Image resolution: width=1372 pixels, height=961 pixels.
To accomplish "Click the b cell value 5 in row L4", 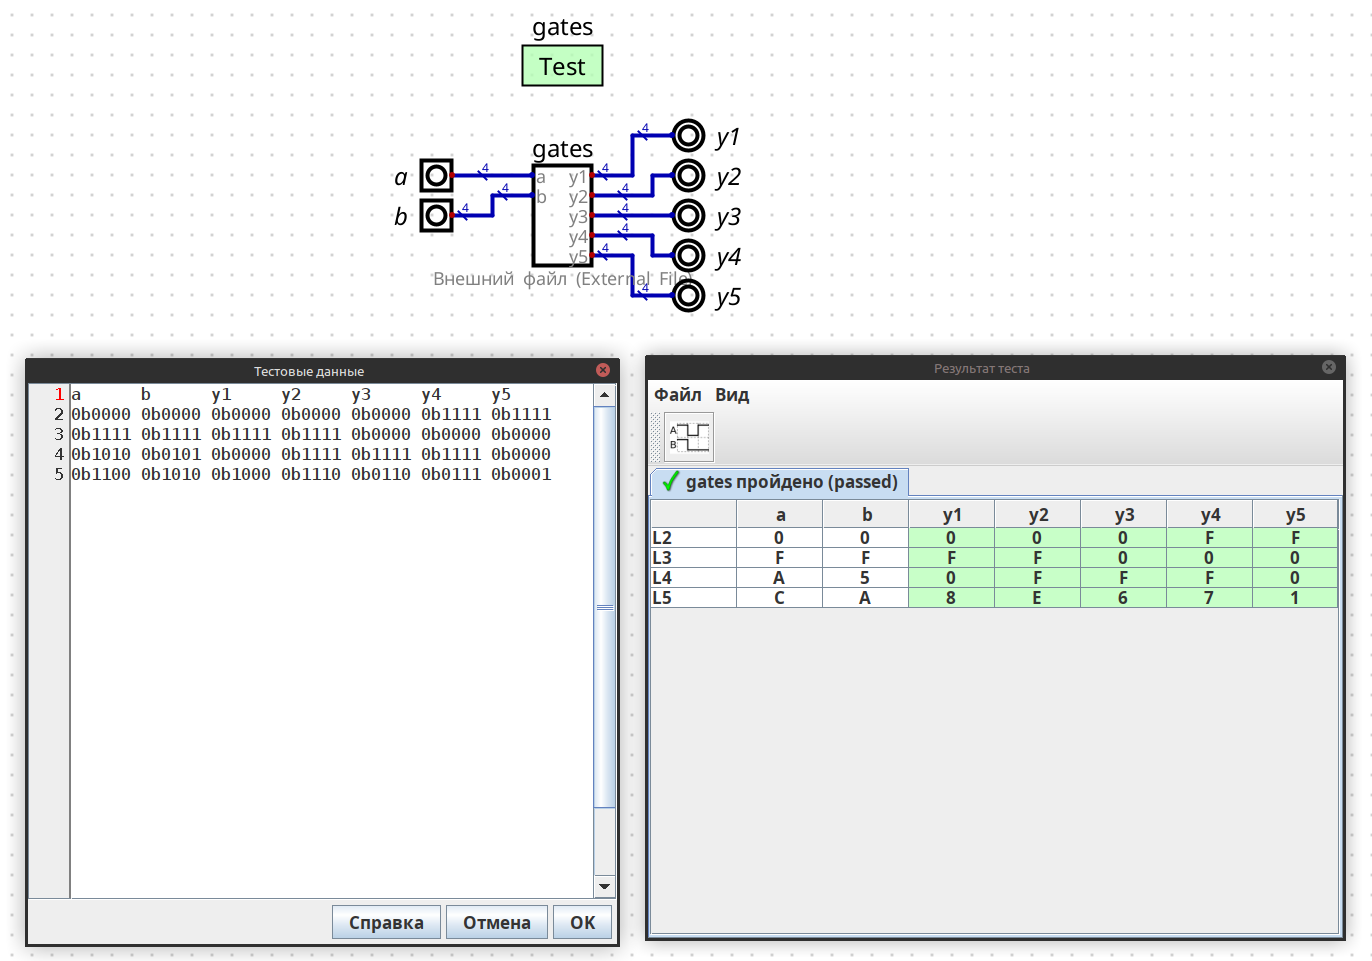I will pyautogui.click(x=866, y=578).
